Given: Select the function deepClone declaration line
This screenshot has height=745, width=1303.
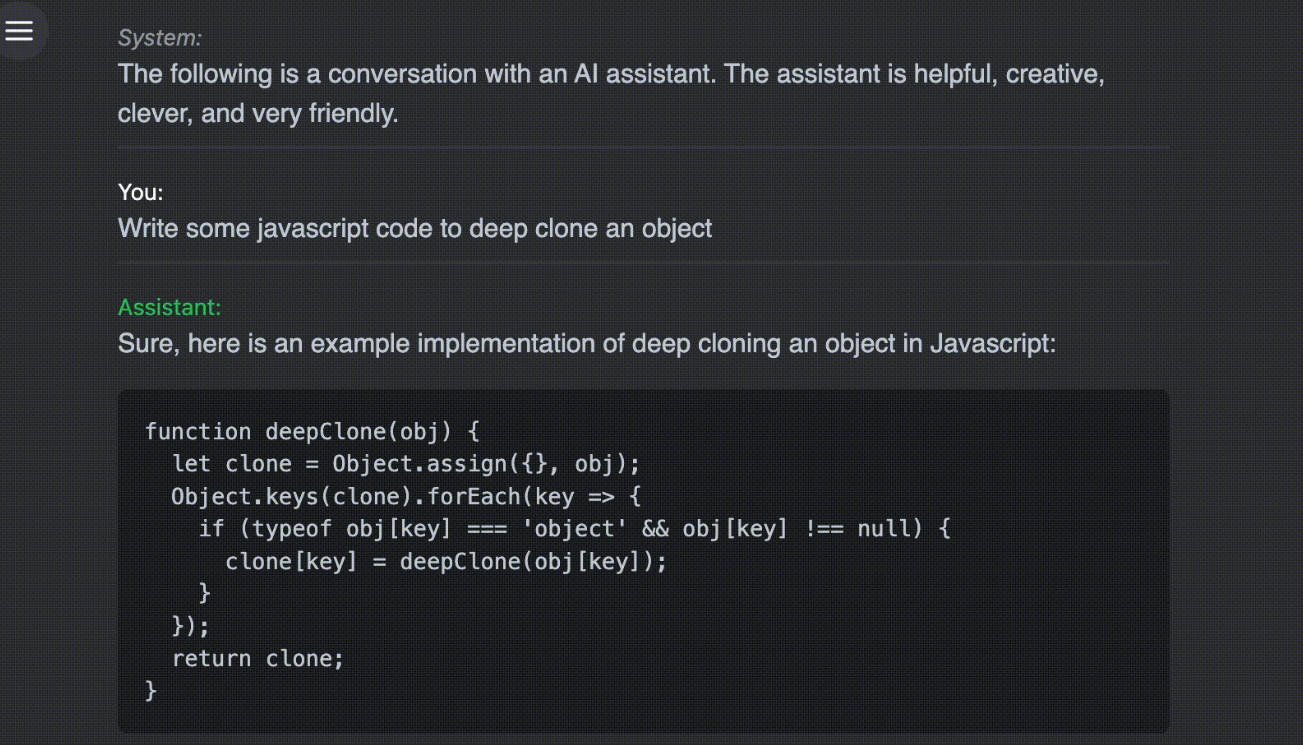Looking at the screenshot, I should tap(312, 430).
